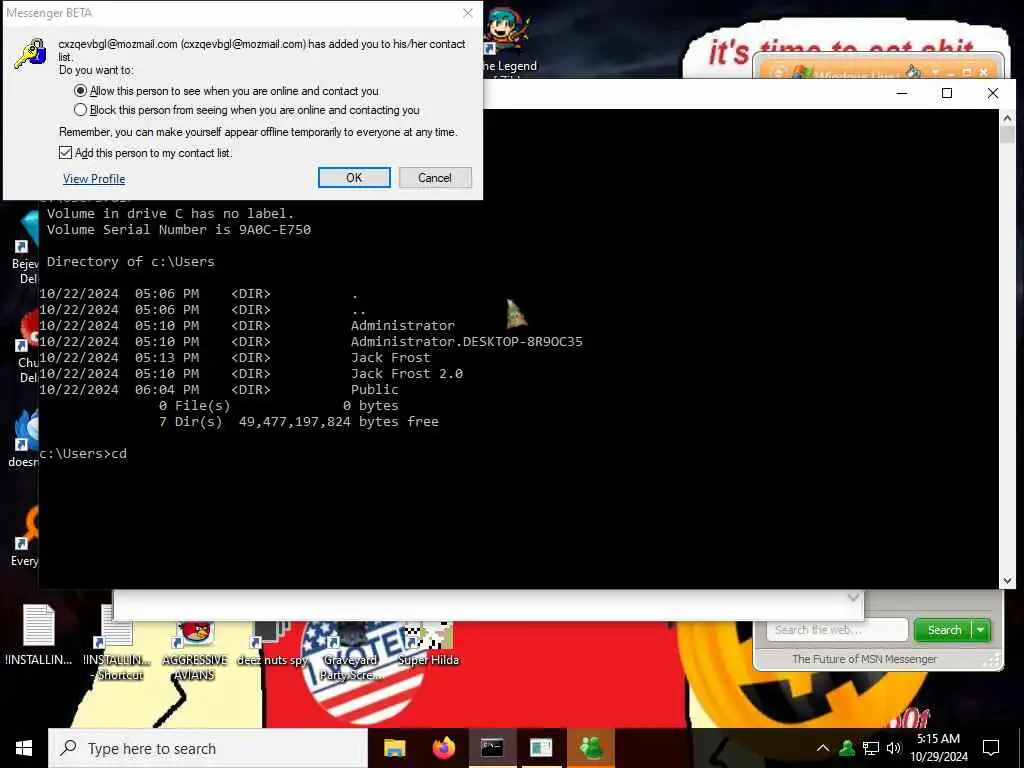Open the Graveyard Party Scre... shortcut

pyautogui.click(x=350, y=651)
